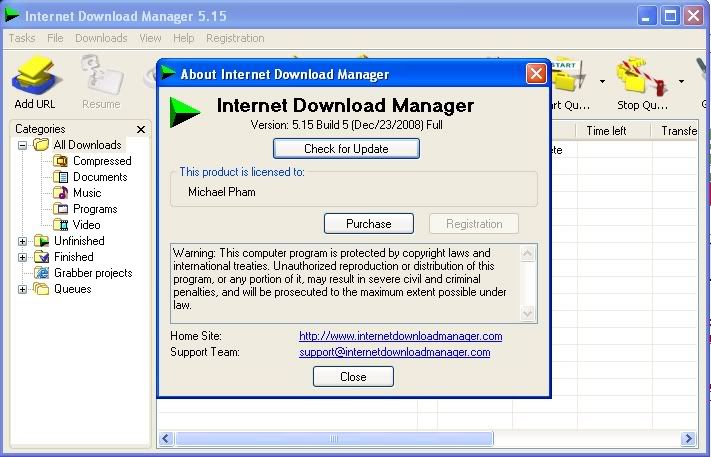Expand the Queues tree node

coord(22,289)
